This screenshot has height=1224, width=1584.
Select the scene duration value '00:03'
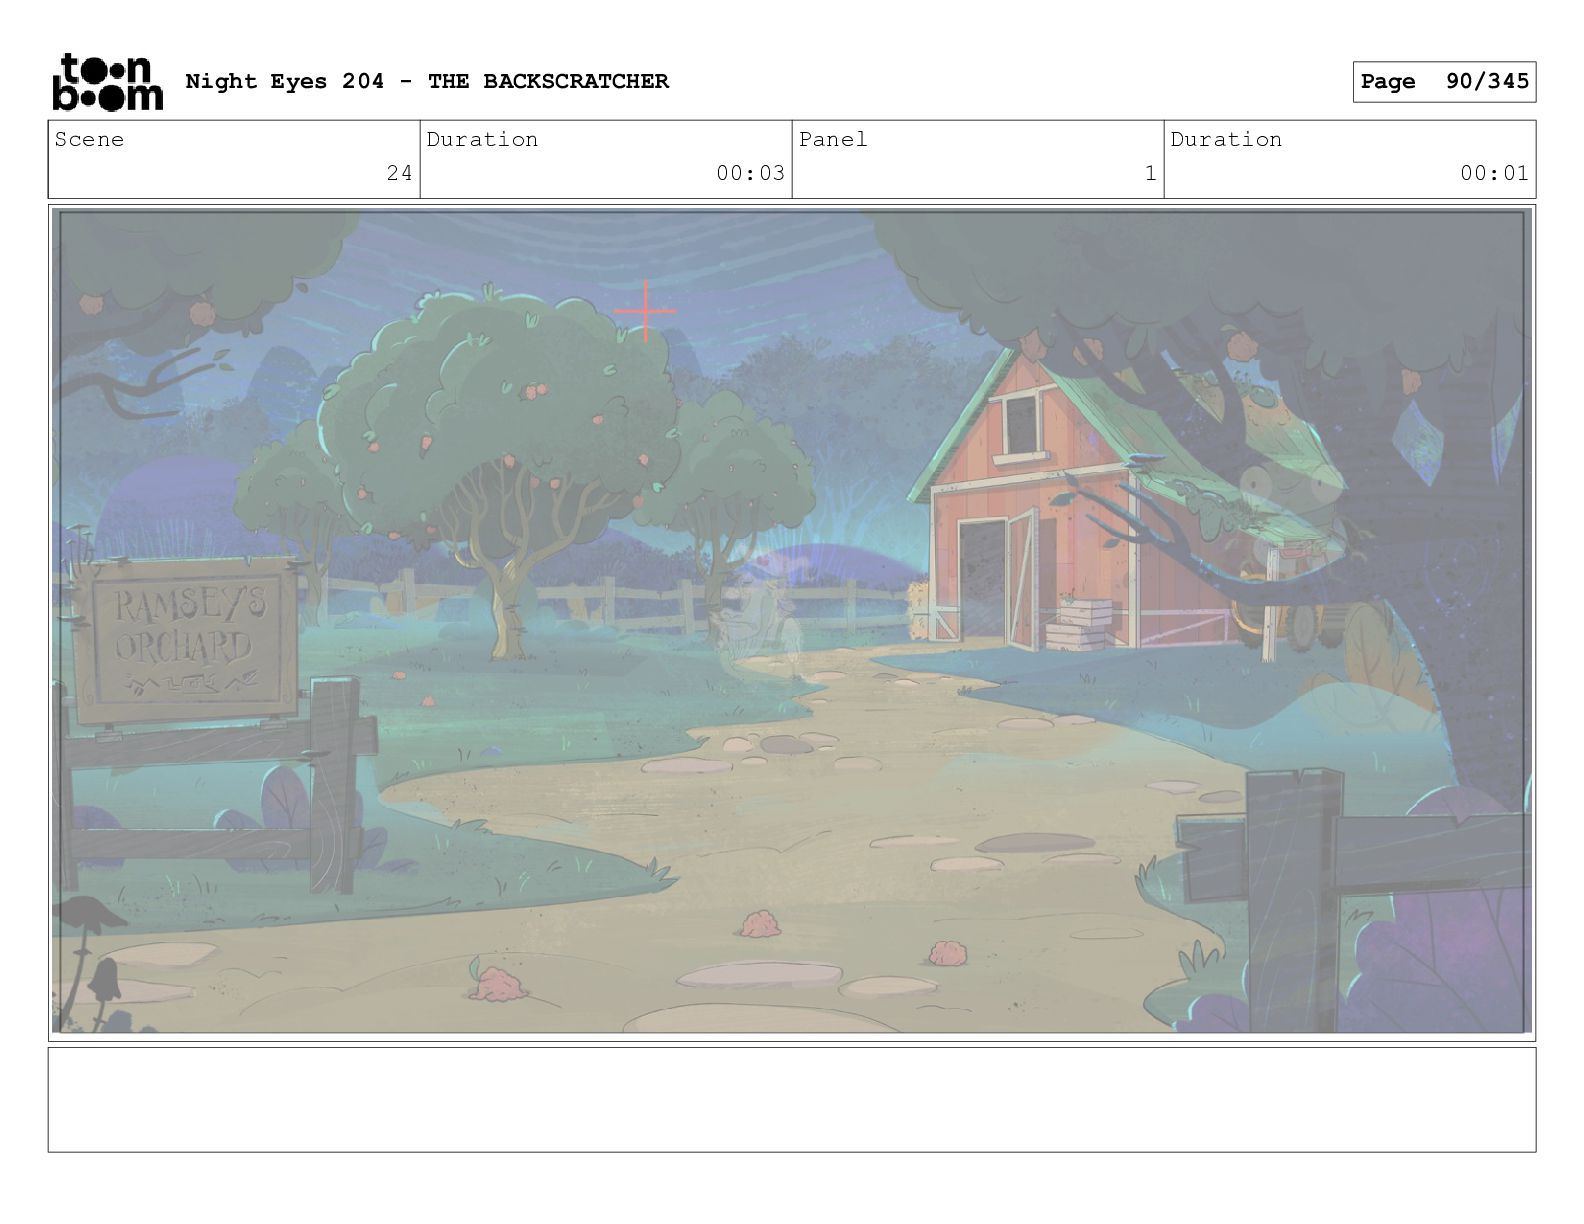pos(750,173)
